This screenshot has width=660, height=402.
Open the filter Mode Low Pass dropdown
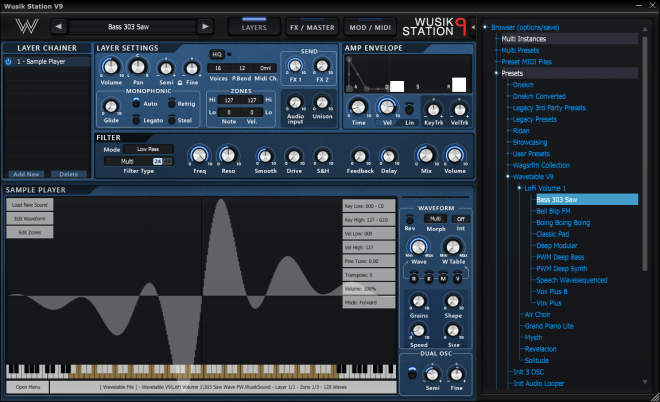pos(148,149)
